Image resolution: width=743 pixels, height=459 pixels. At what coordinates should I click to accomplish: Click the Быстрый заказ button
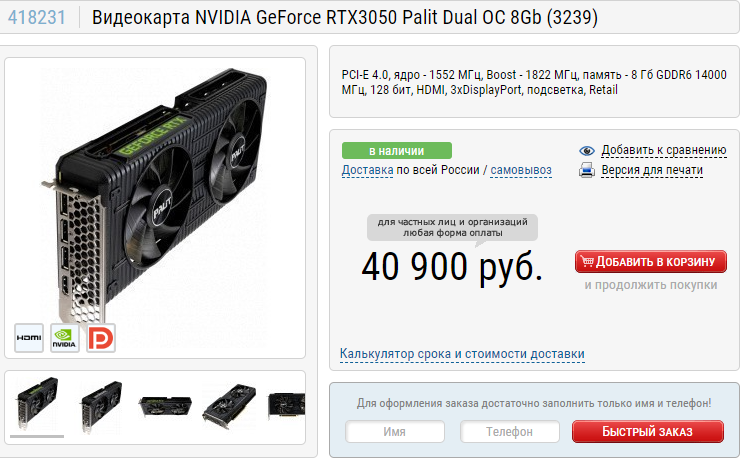[648, 432]
